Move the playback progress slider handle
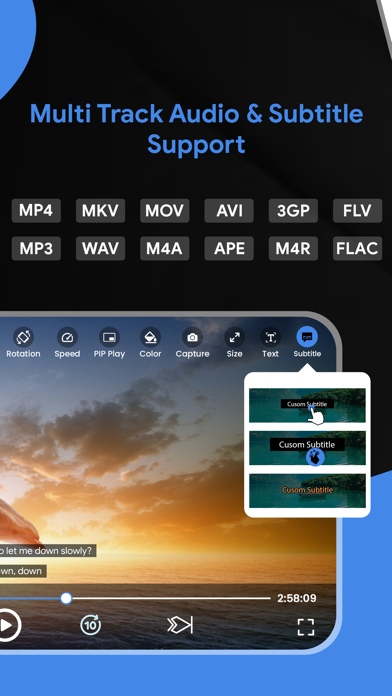The width and height of the screenshot is (392, 696). click(66, 598)
